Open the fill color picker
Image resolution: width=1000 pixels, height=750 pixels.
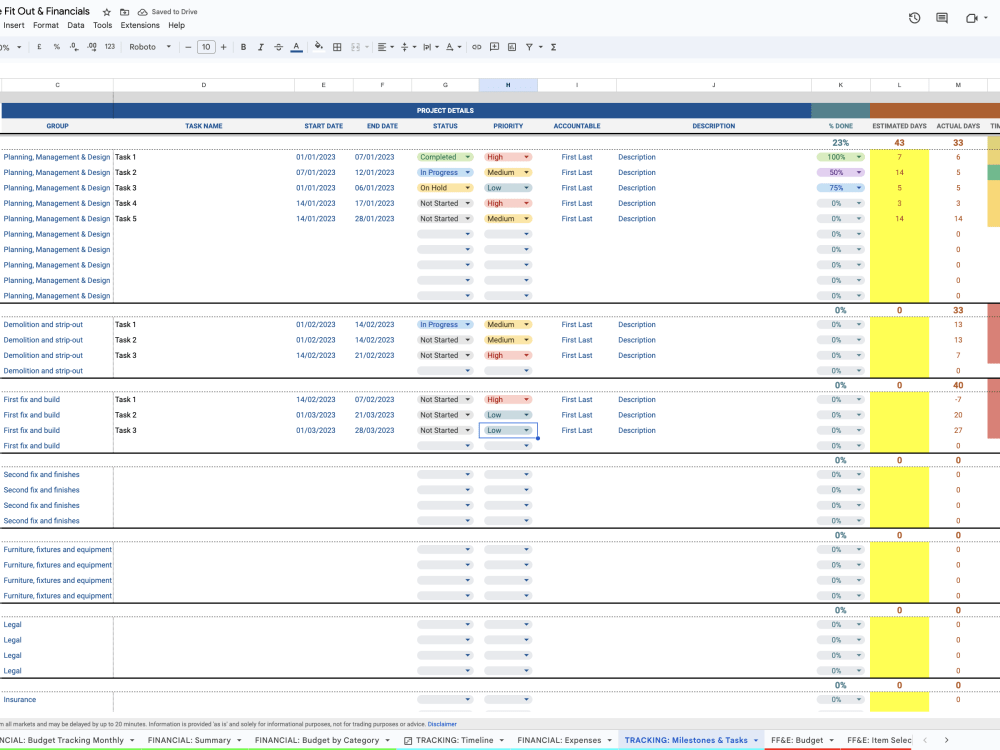click(317, 46)
